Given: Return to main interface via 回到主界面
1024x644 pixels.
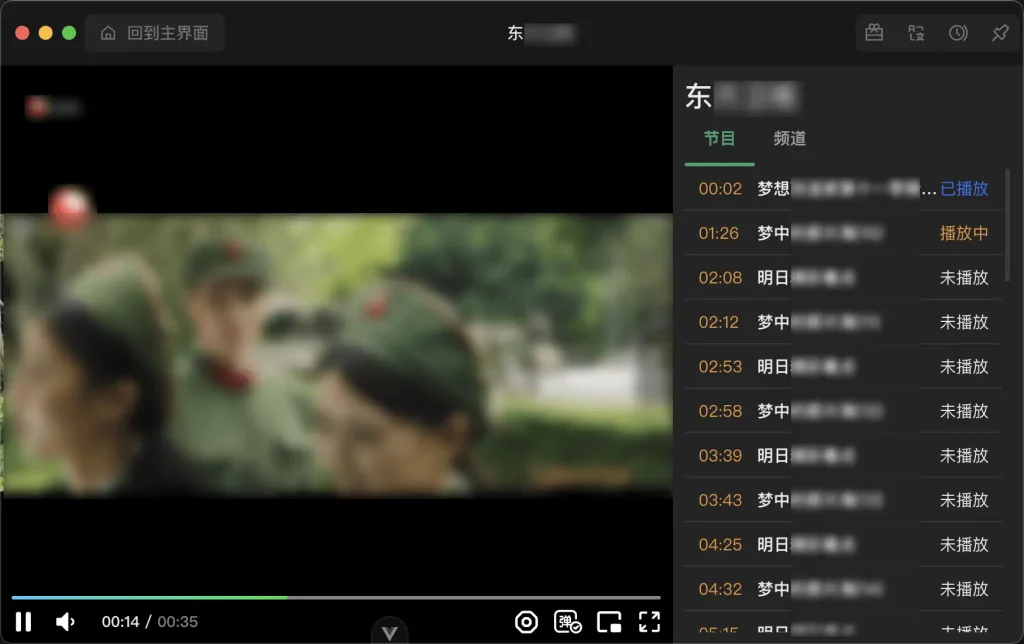Looking at the screenshot, I should click(166, 32).
